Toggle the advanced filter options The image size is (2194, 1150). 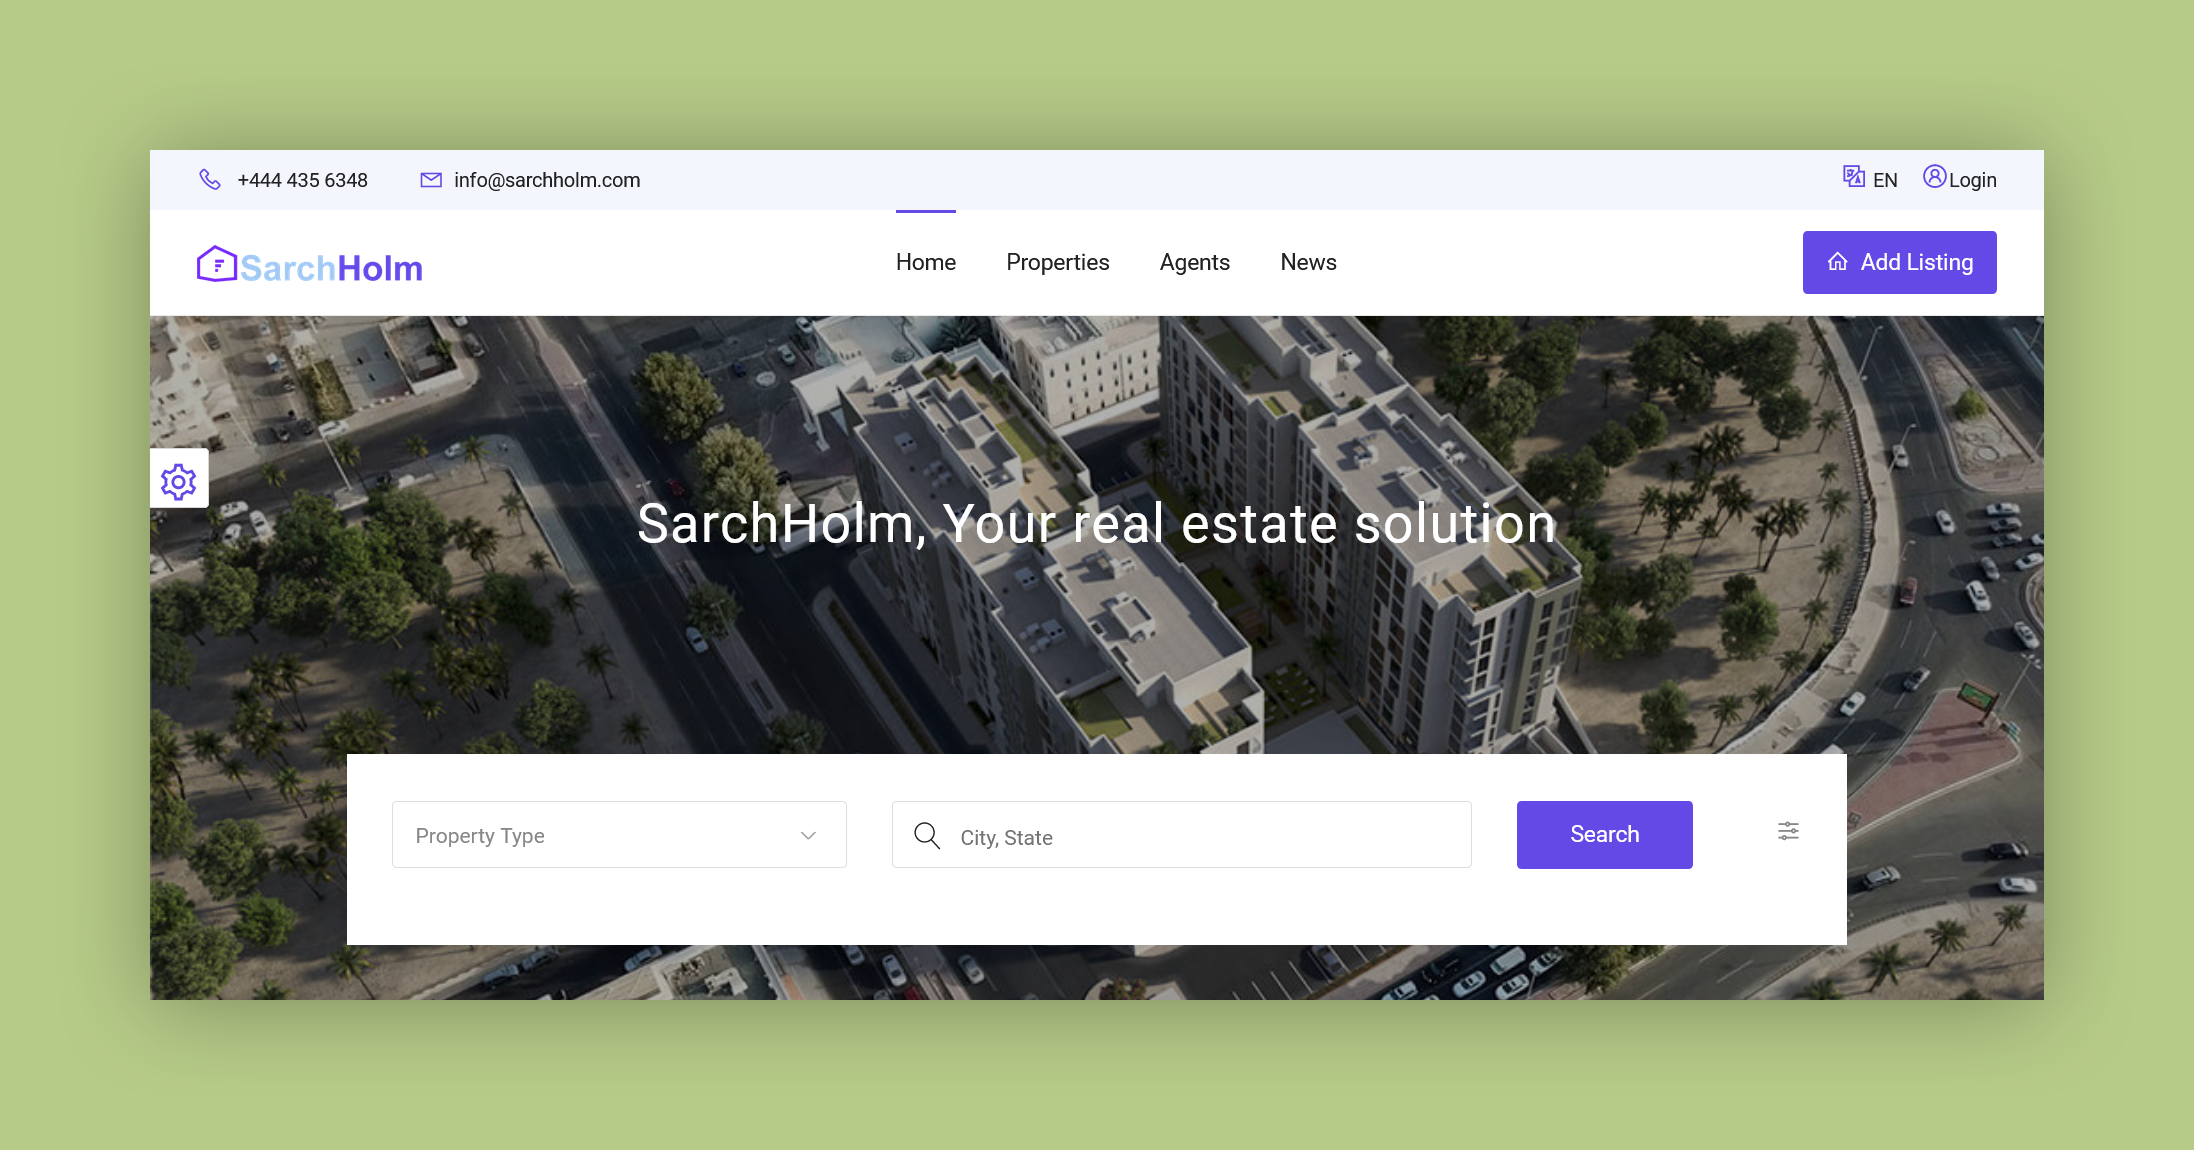point(1789,834)
